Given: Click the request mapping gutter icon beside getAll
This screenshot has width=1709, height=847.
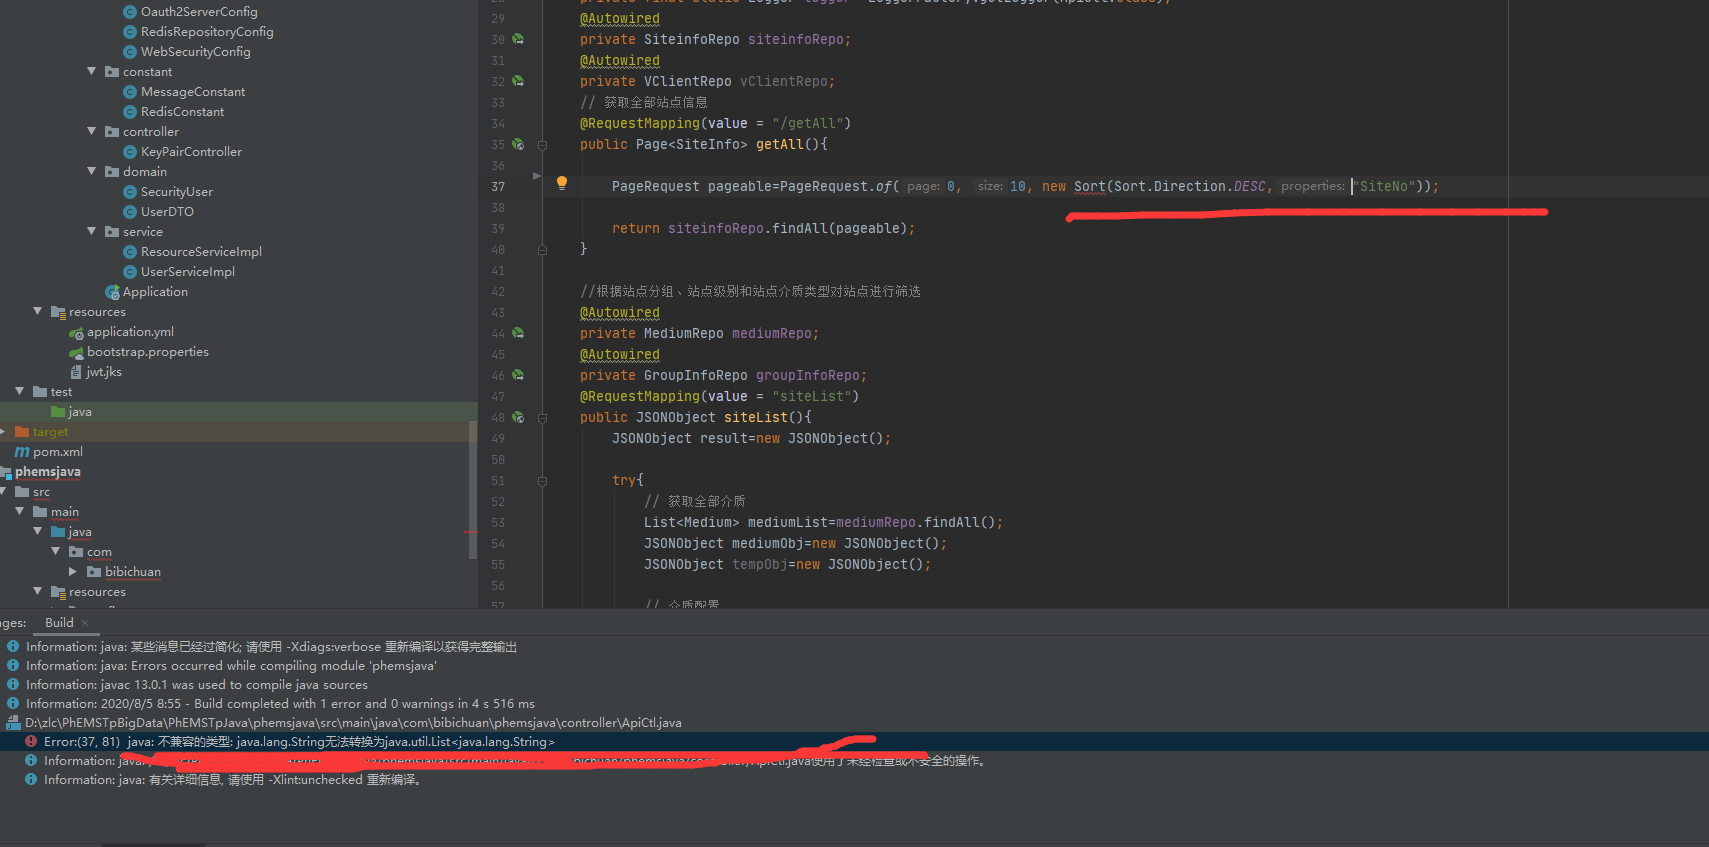Looking at the screenshot, I should tap(518, 144).
